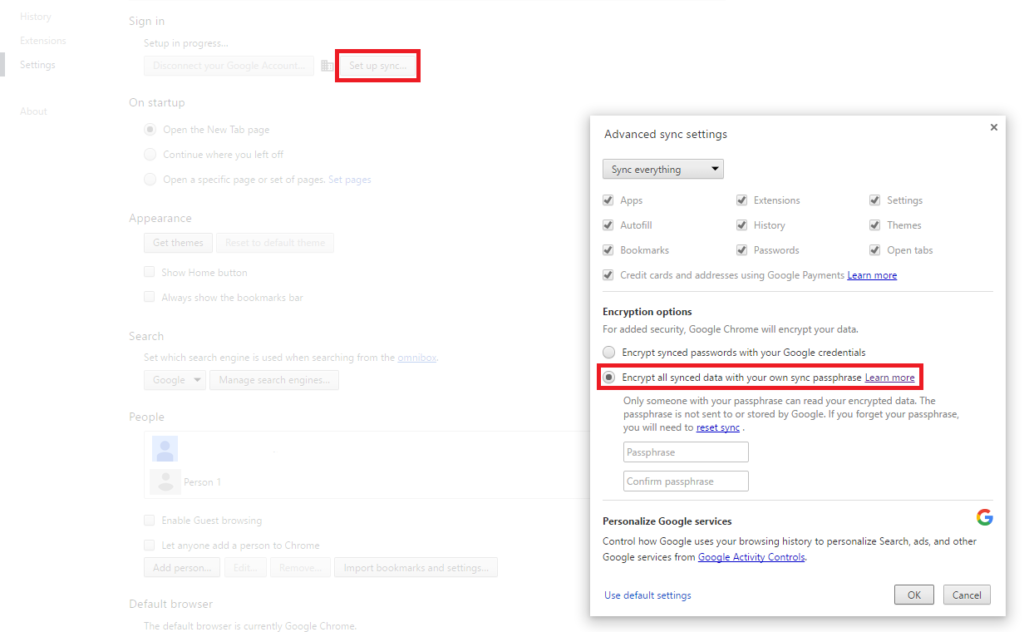Select Encrypt all synced data with passphrase
This screenshot has width=1024, height=632.
click(x=609, y=377)
